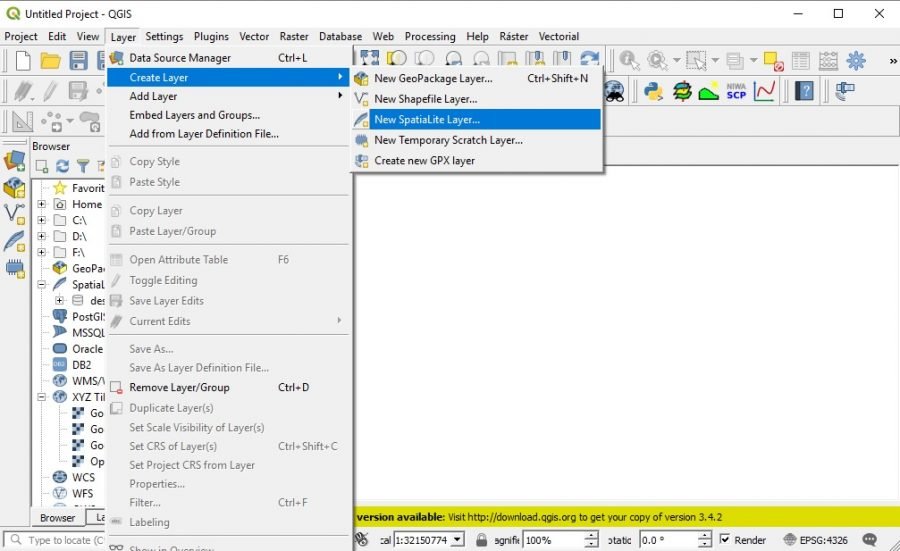The image size is (900, 551).
Task: Toggle the Render checkbox
Action: (x=725, y=540)
